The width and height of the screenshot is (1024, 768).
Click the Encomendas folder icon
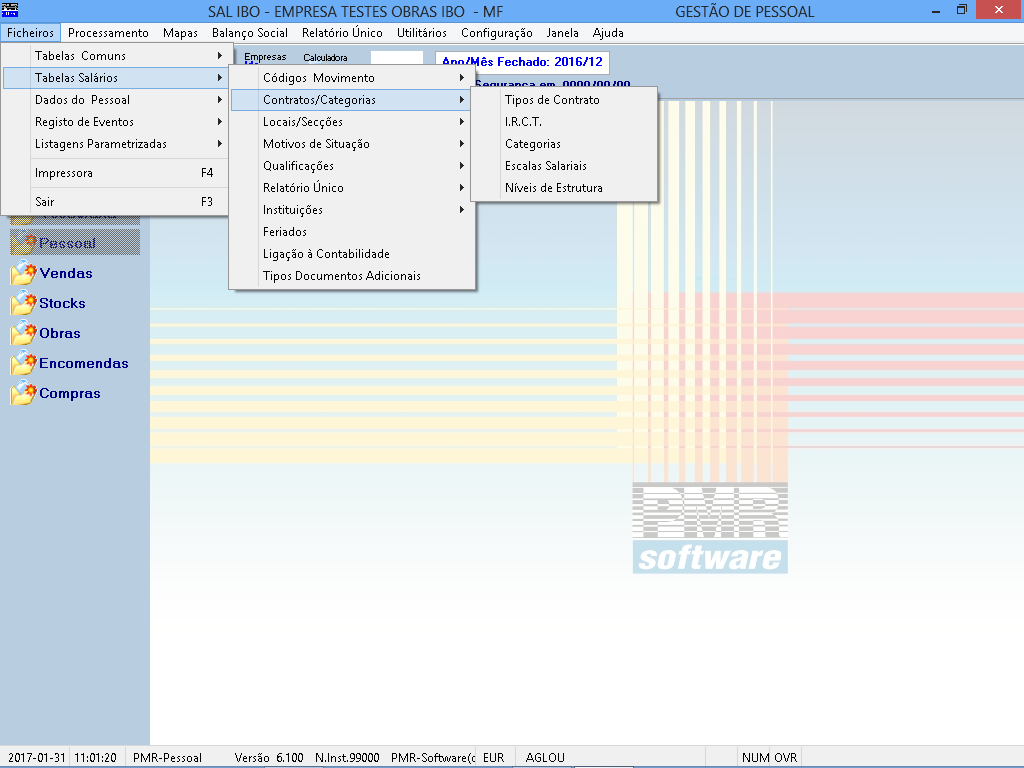click(23, 364)
